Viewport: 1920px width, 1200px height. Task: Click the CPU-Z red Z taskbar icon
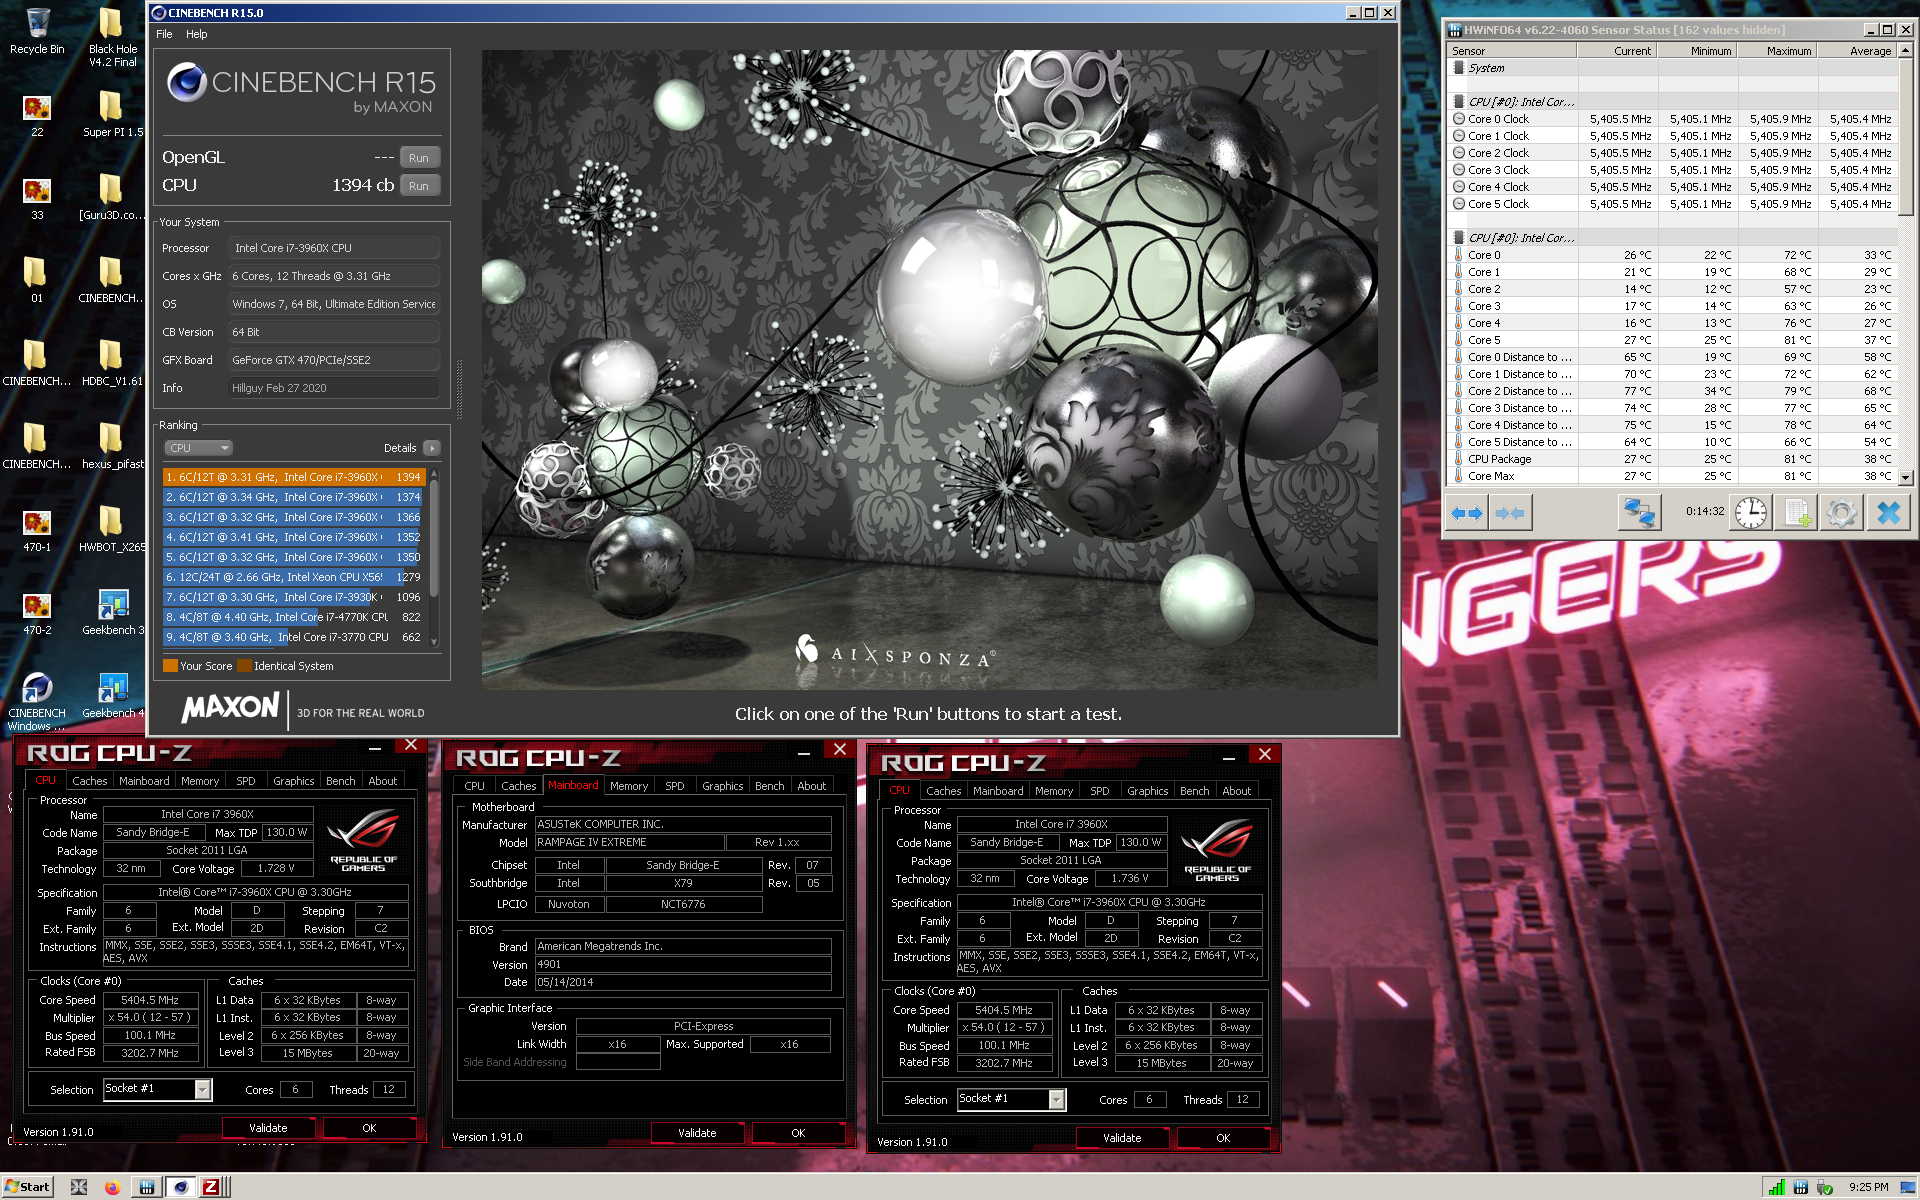[x=211, y=1187]
